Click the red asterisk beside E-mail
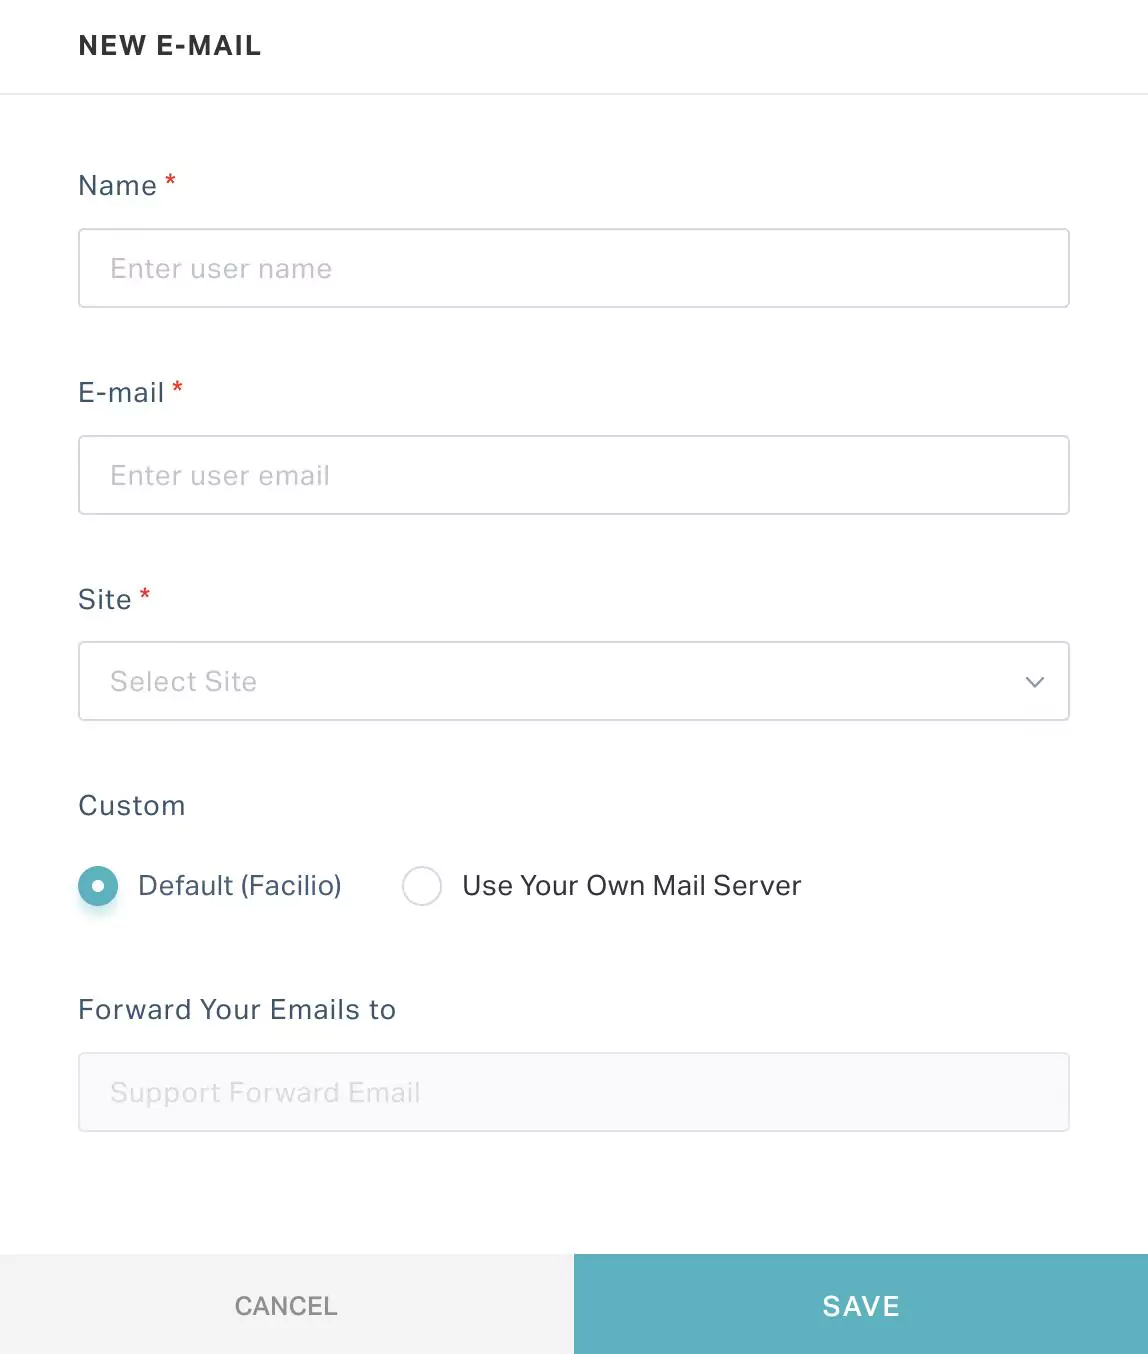This screenshot has width=1148, height=1354. [177, 388]
